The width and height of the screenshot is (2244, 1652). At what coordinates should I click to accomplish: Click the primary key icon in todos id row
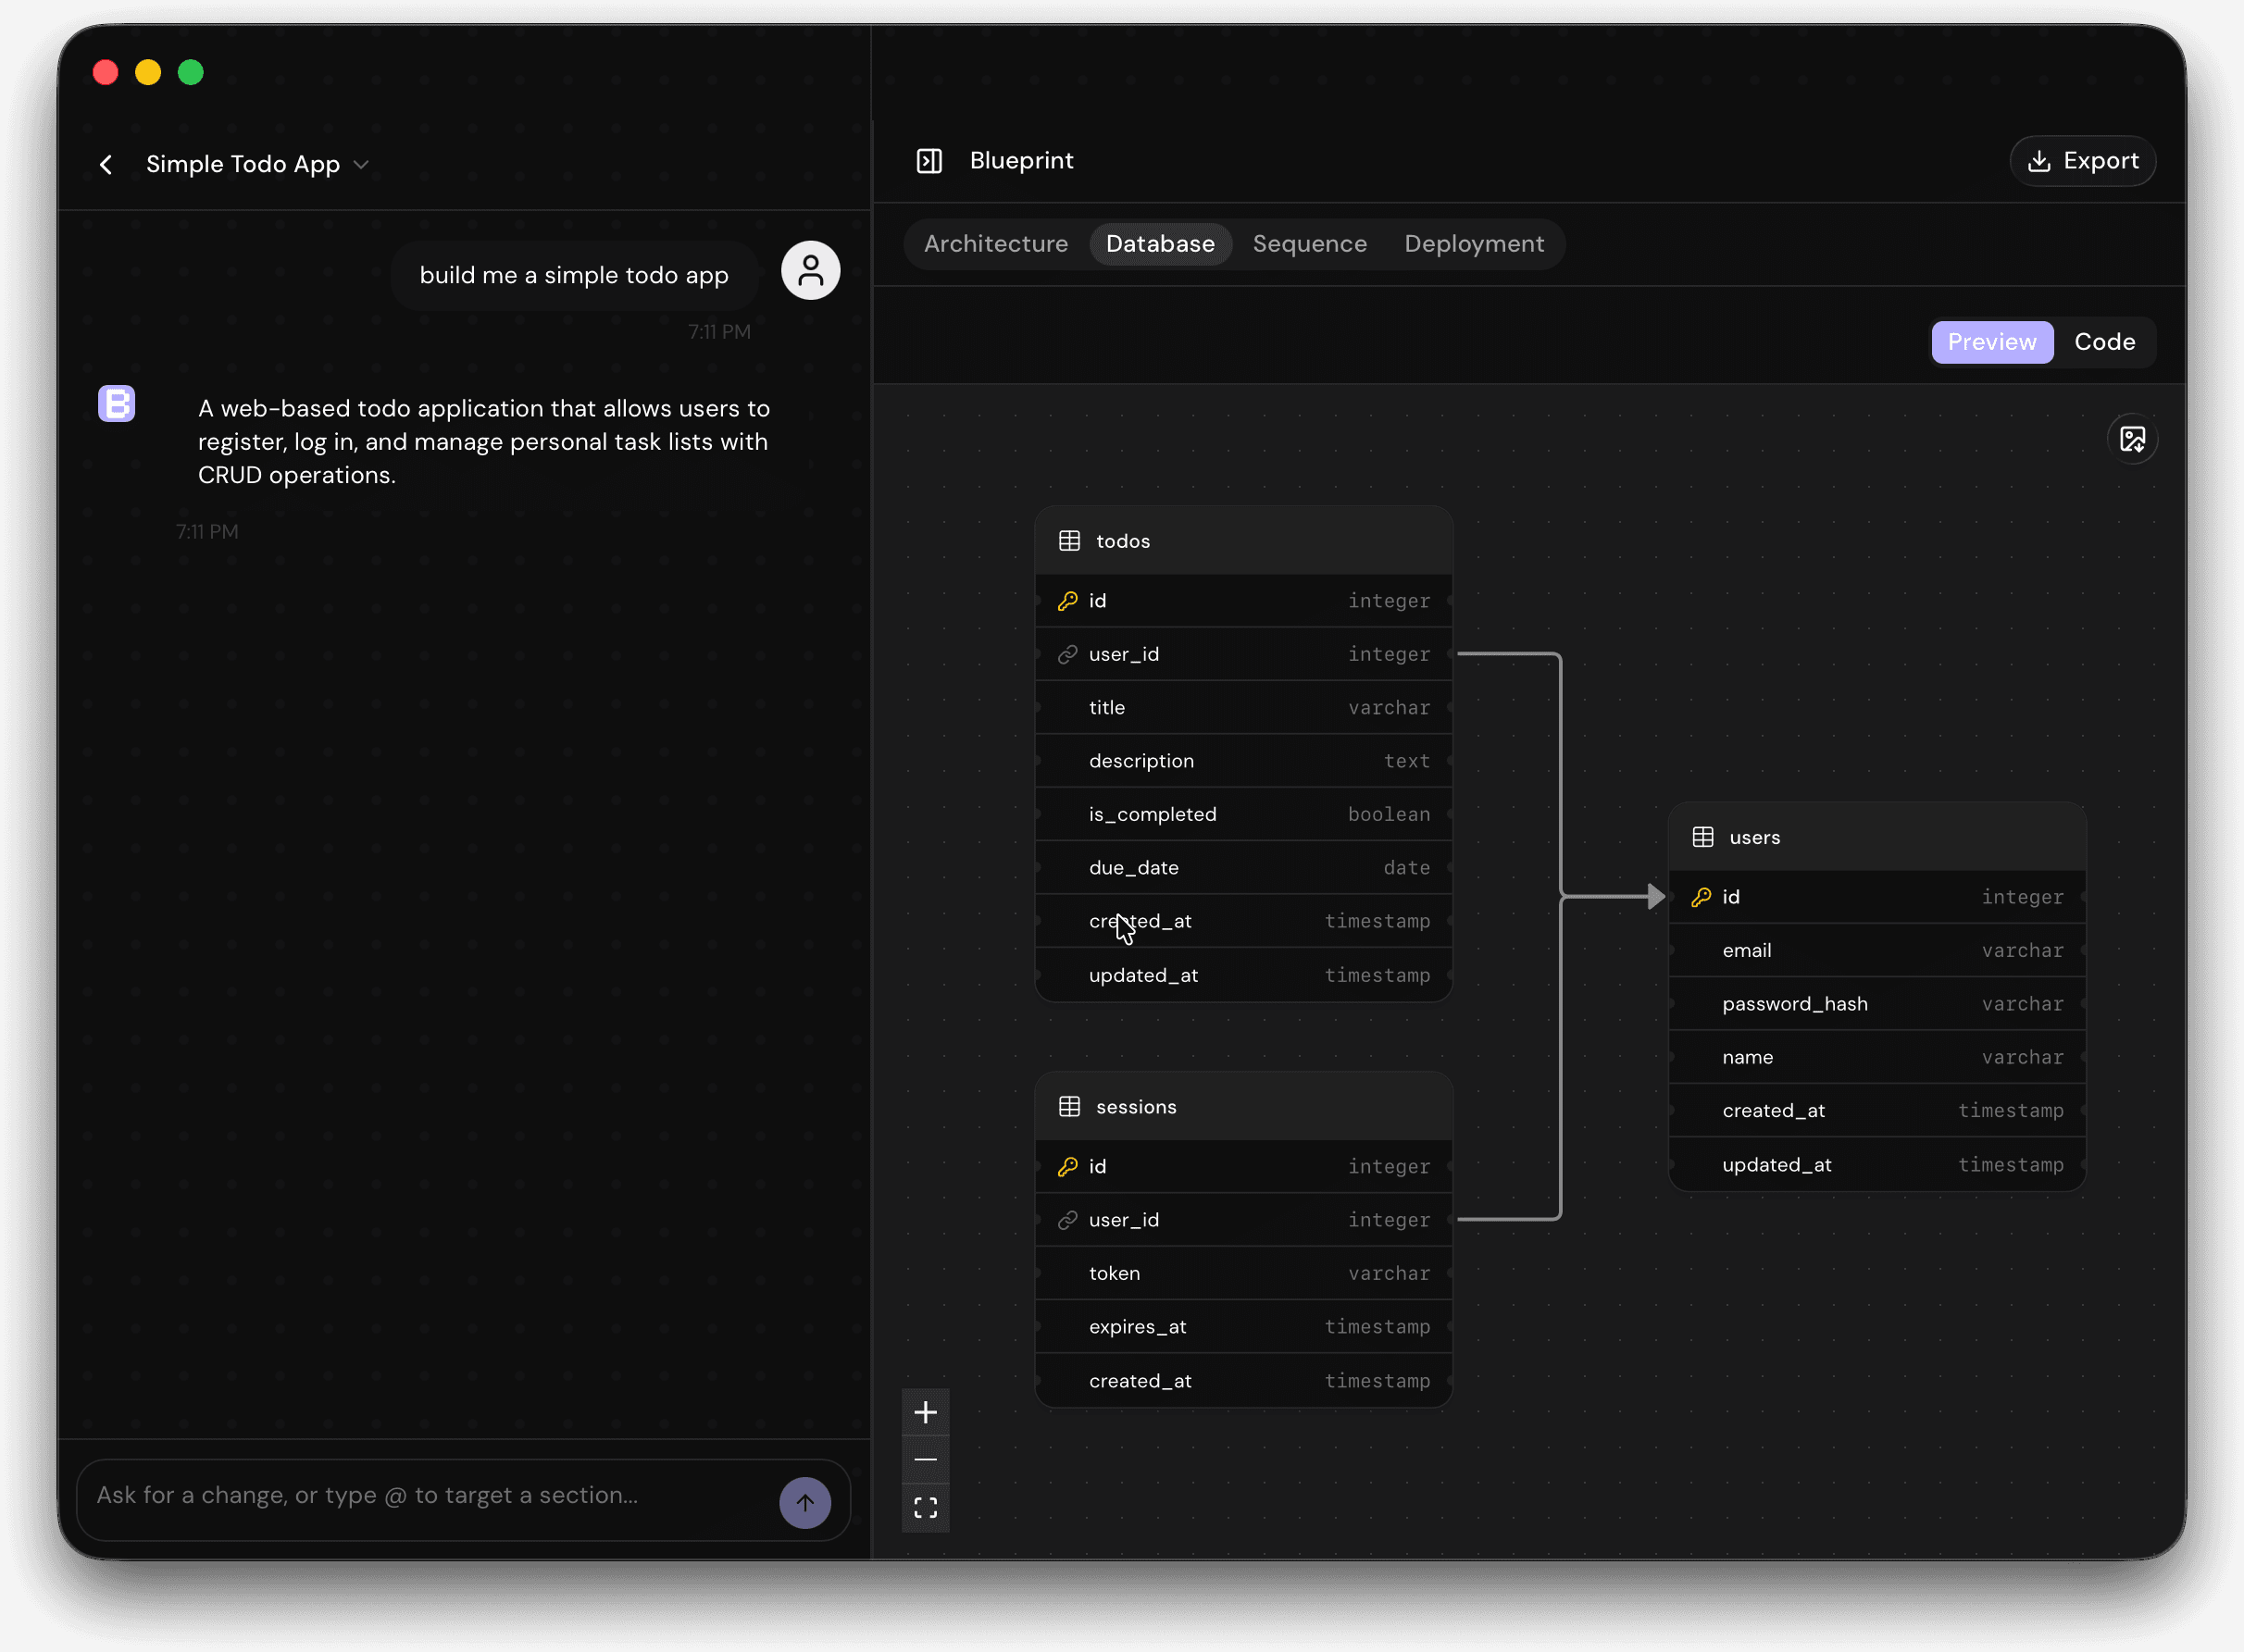(x=1067, y=601)
